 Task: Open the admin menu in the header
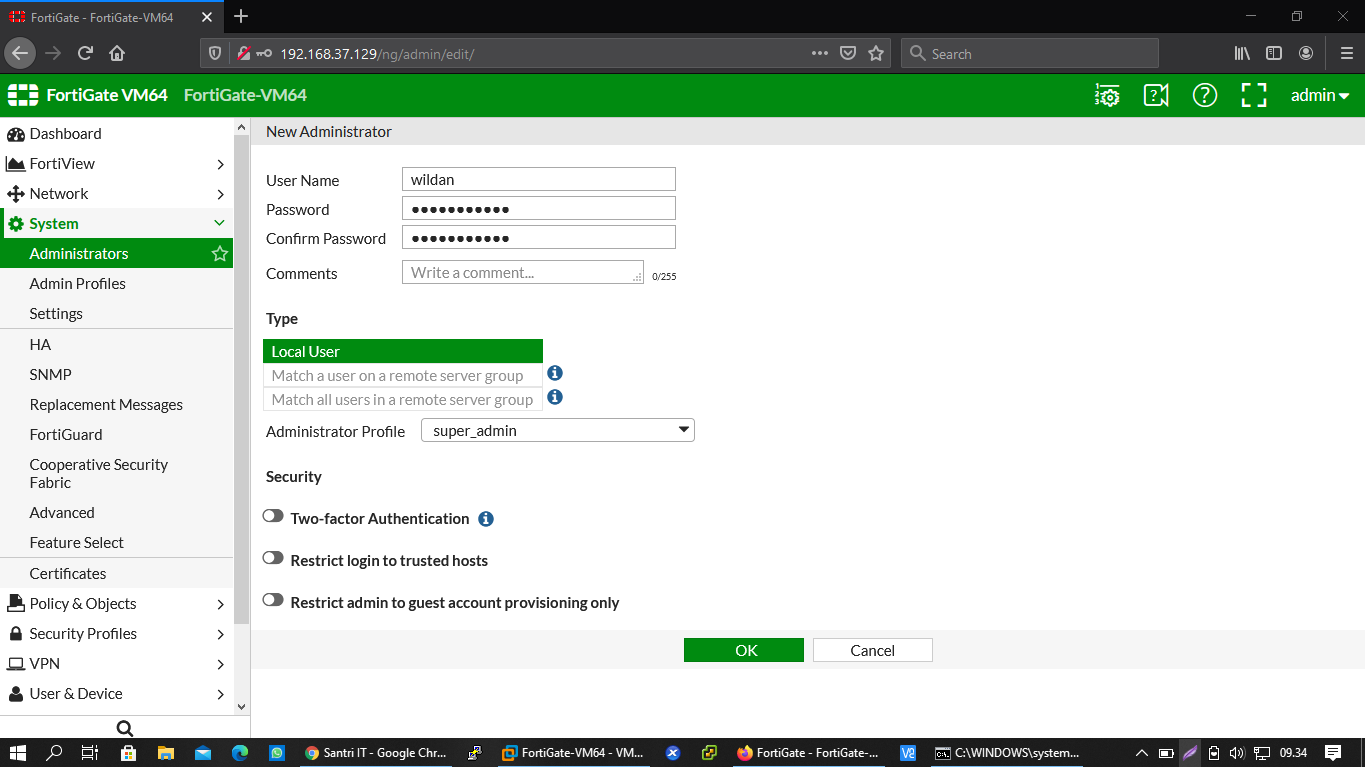(1319, 95)
